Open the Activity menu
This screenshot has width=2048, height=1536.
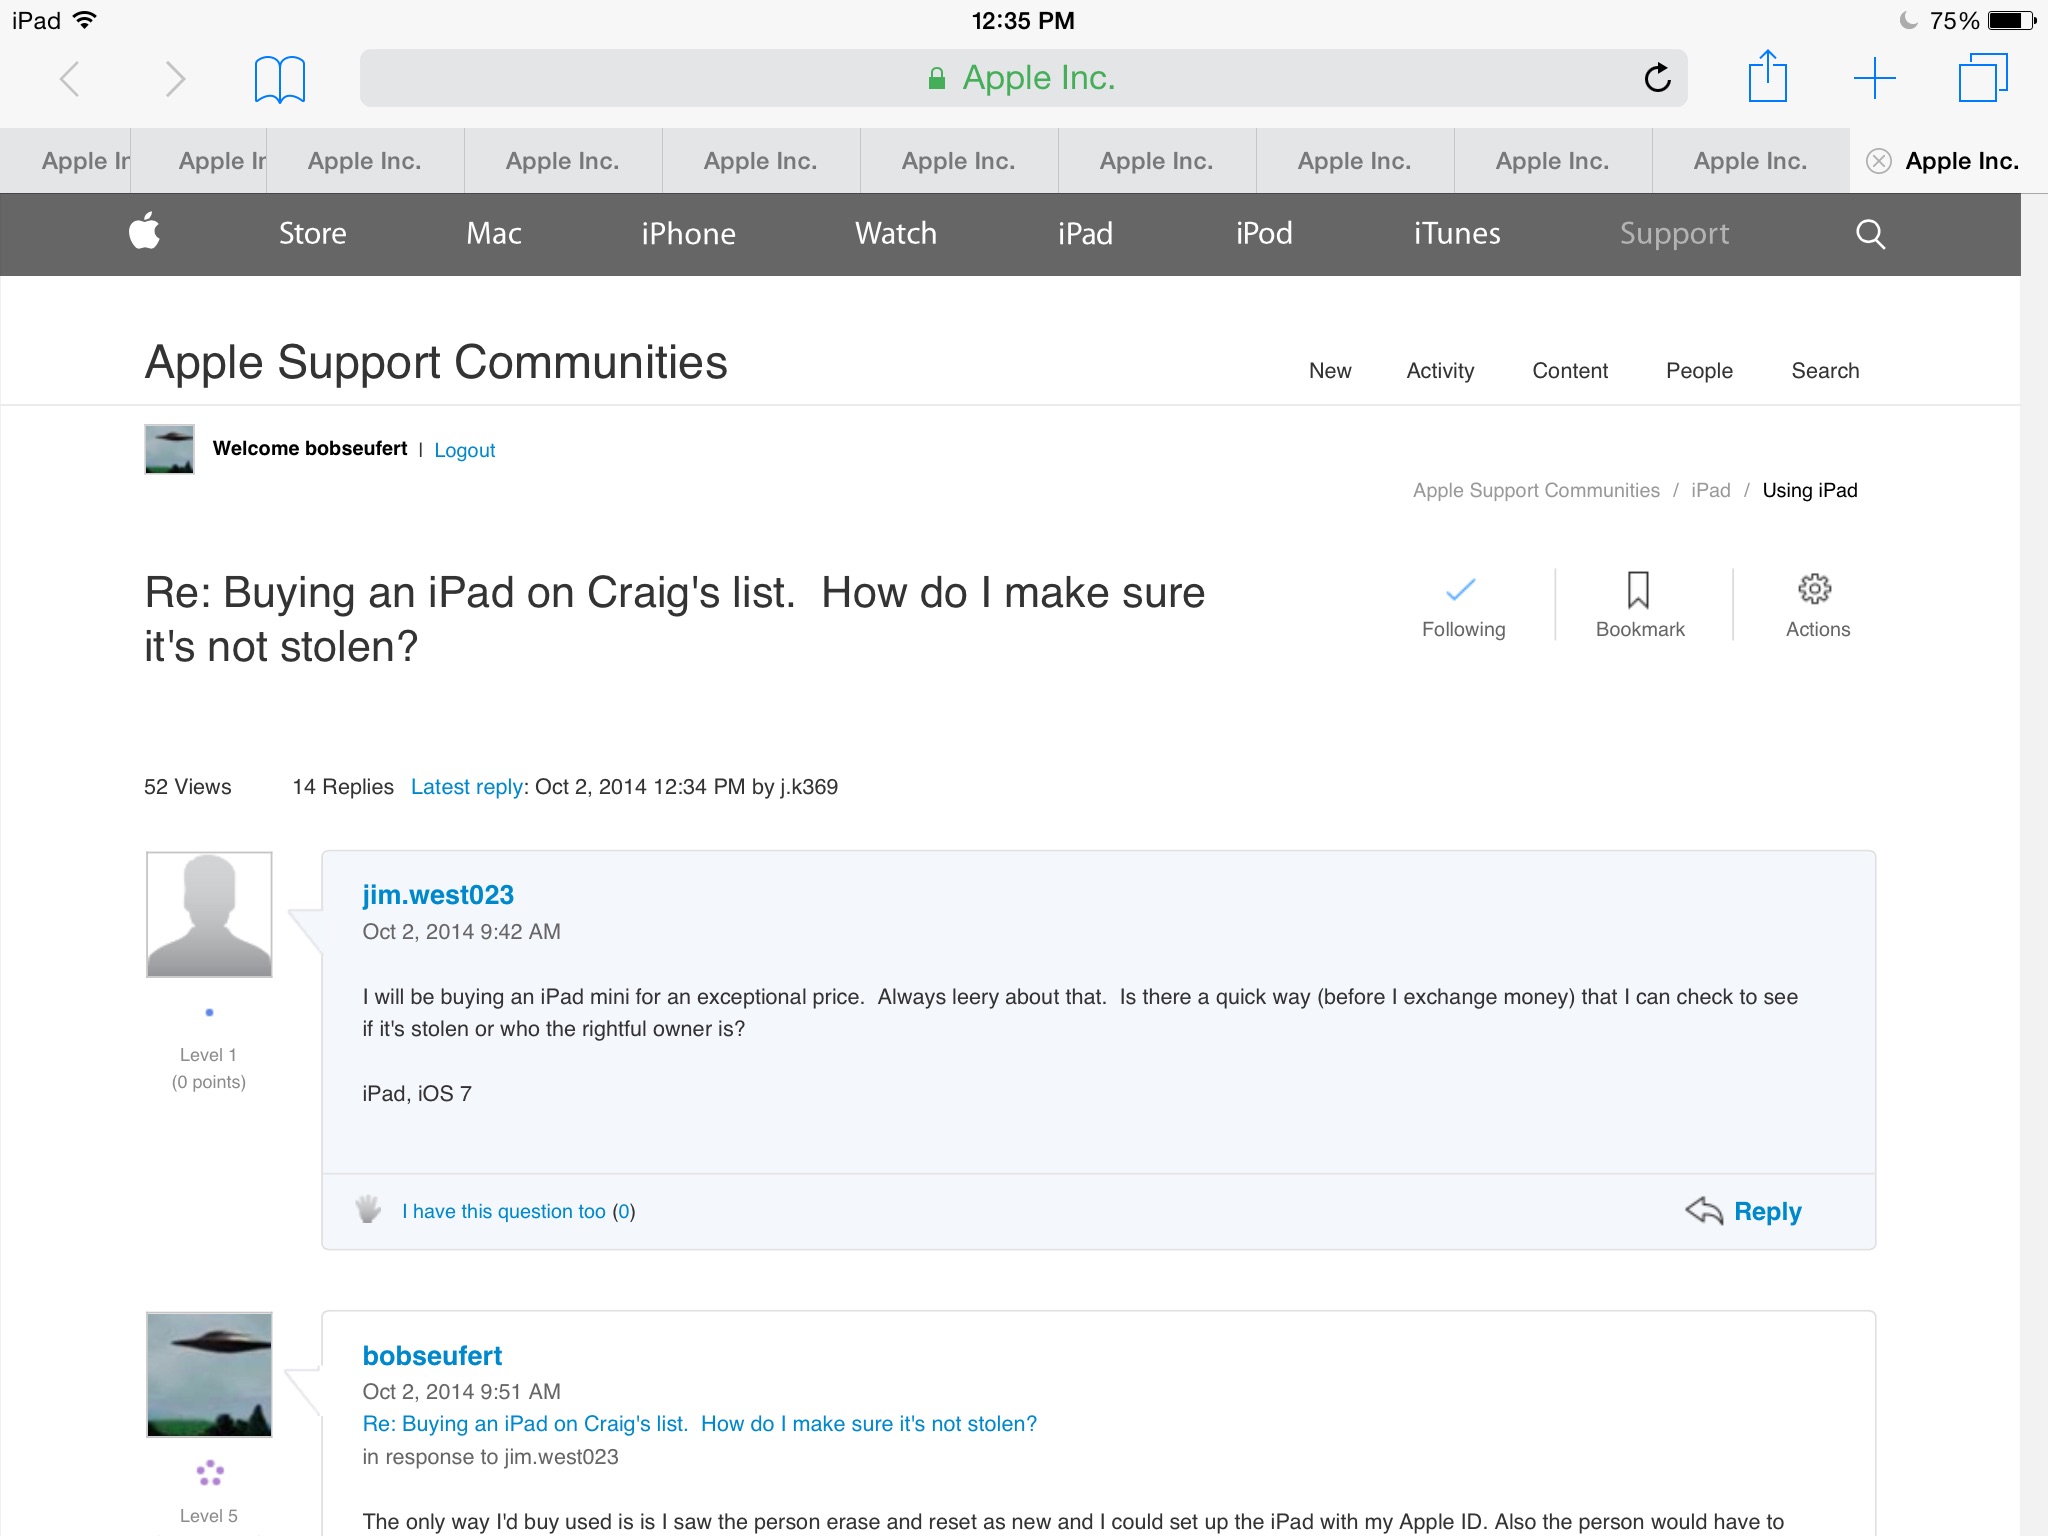tap(1439, 371)
